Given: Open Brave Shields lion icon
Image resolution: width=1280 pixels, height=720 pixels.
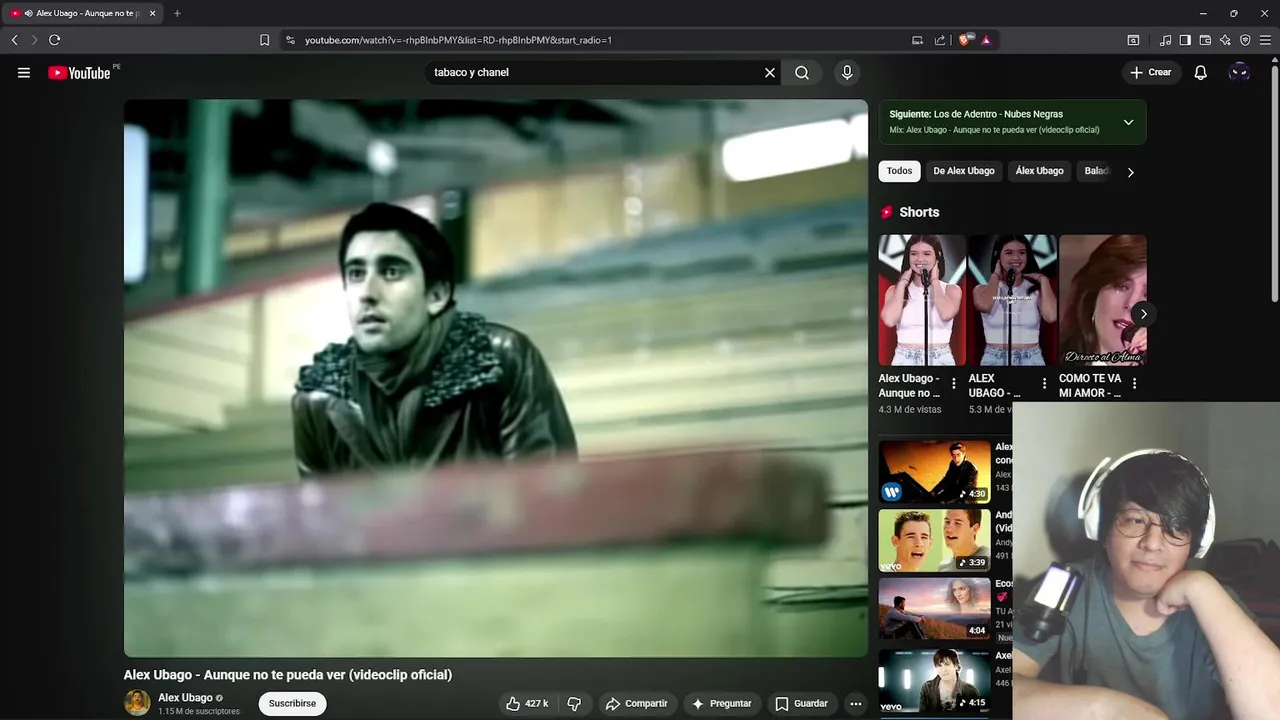Looking at the screenshot, I should click(x=965, y=40).
